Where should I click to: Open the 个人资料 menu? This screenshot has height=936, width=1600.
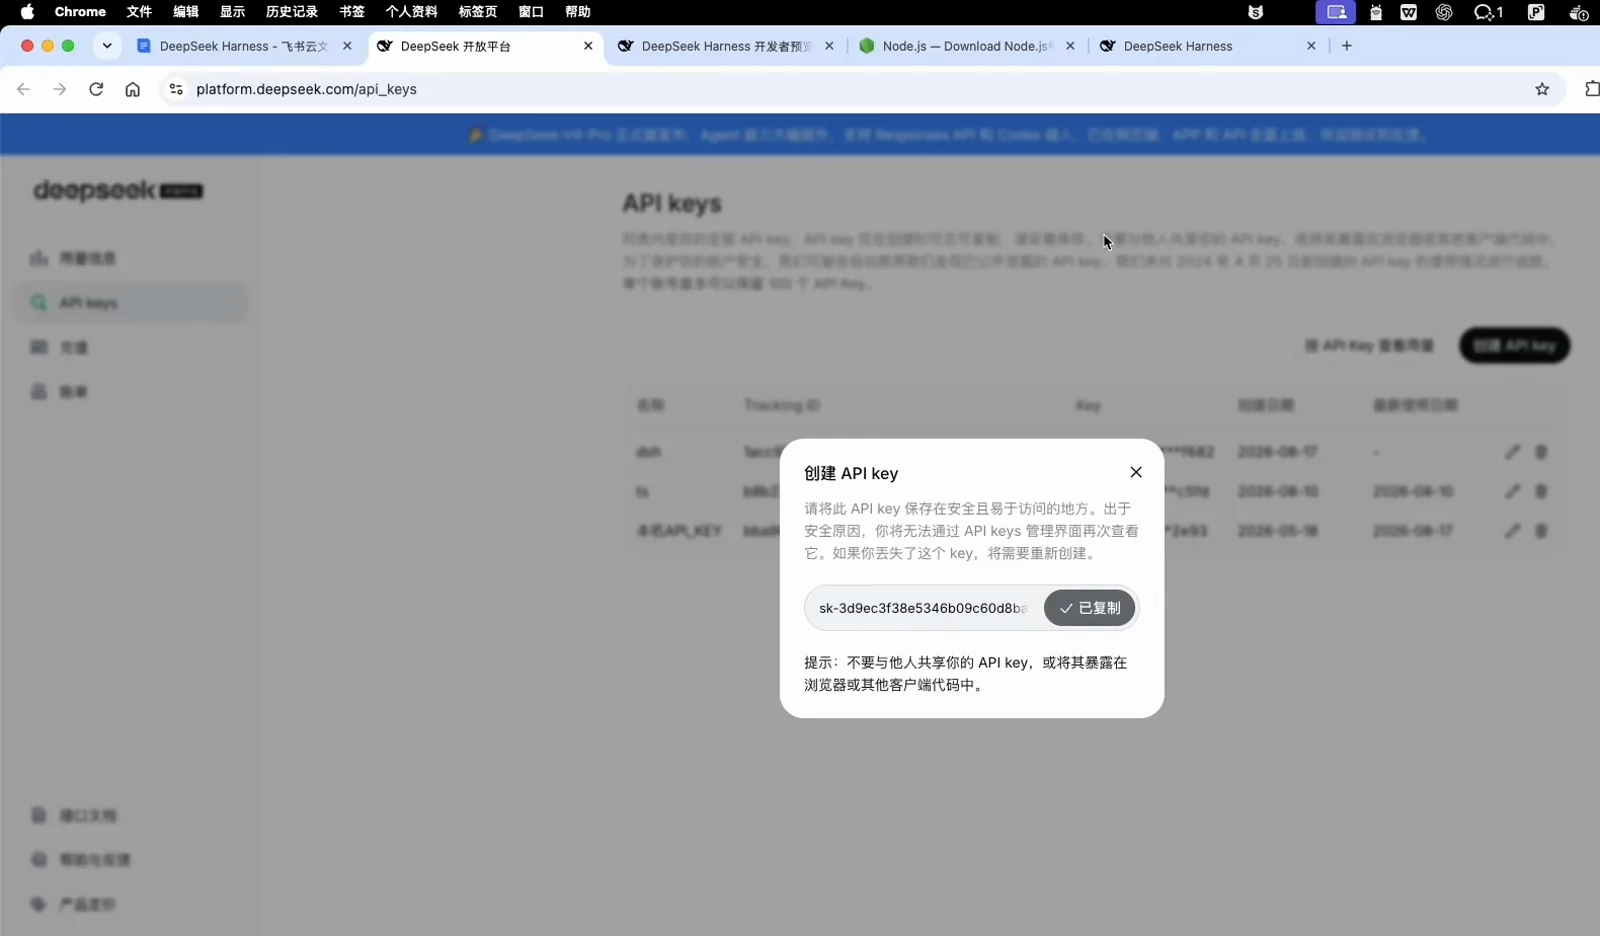412,12
